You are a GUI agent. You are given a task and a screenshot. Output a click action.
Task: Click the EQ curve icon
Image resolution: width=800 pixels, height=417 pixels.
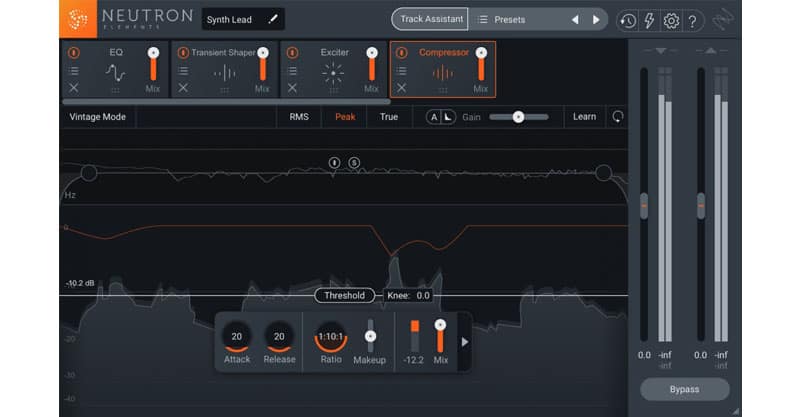[x=115, y=73]
